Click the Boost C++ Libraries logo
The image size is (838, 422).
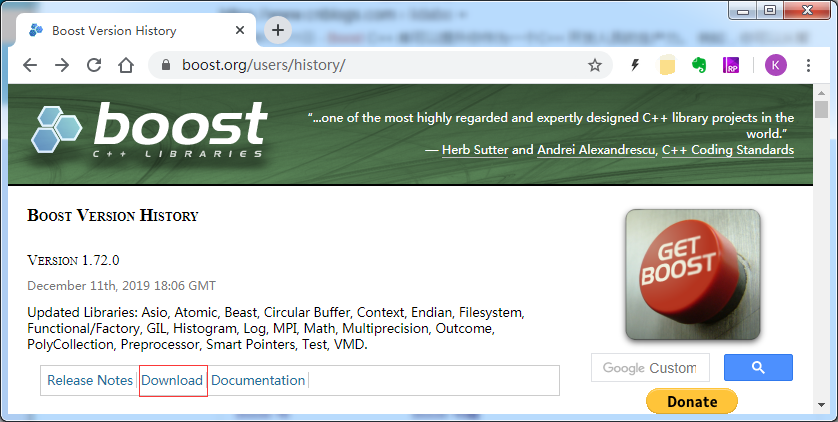(149, 131)
